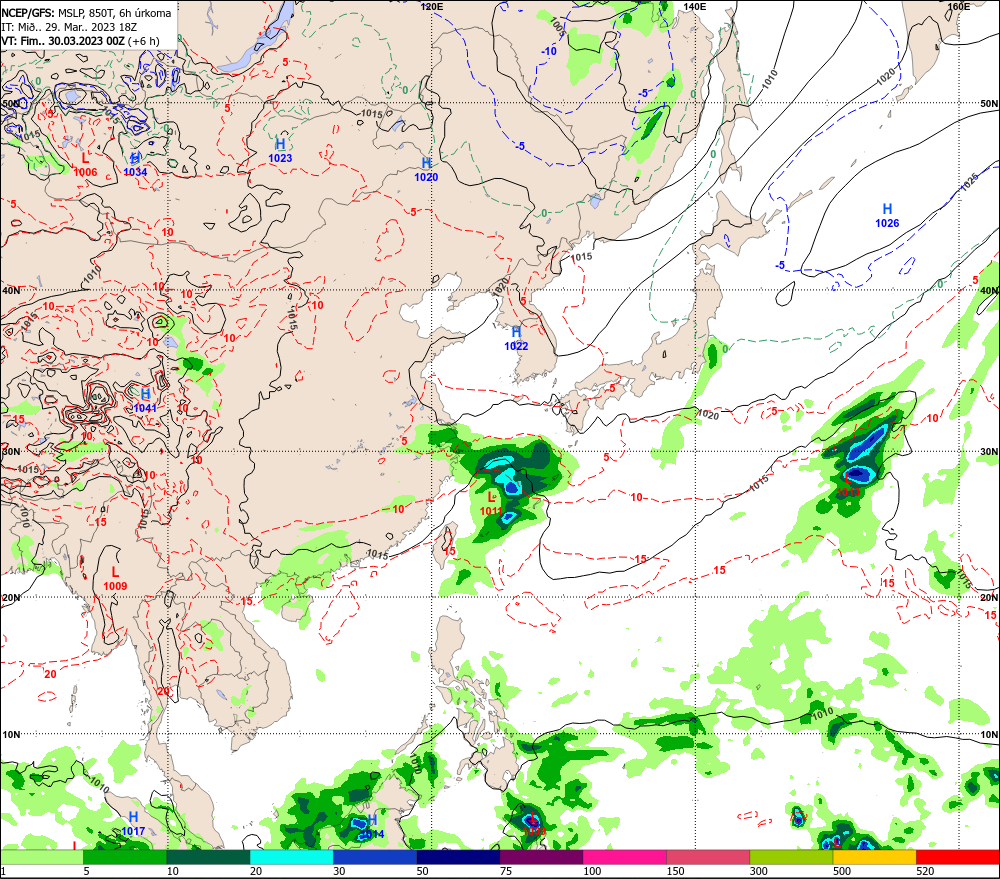Select the orange 500–520 legend swatch
The image size is (1000, 879).
coord(874,857)
